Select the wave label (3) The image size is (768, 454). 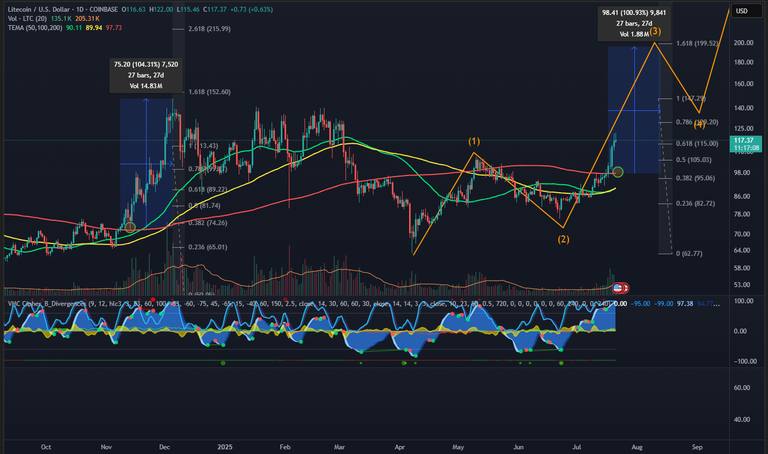tap(655, 31)
